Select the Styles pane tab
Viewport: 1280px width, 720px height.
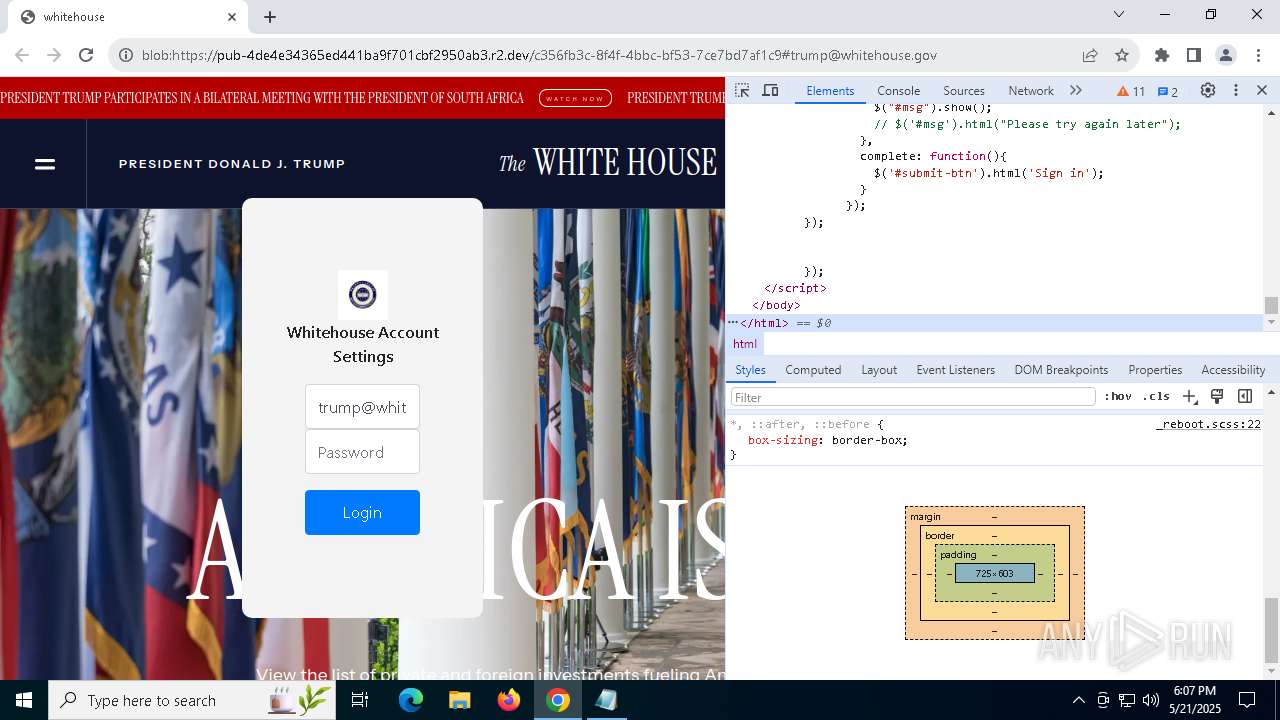[x=750, y=369]
